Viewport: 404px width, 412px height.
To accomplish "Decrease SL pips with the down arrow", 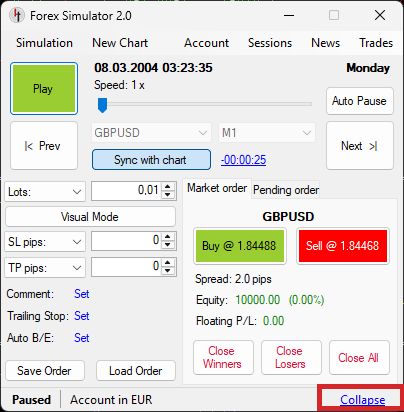I will click(x=168, y=245).
